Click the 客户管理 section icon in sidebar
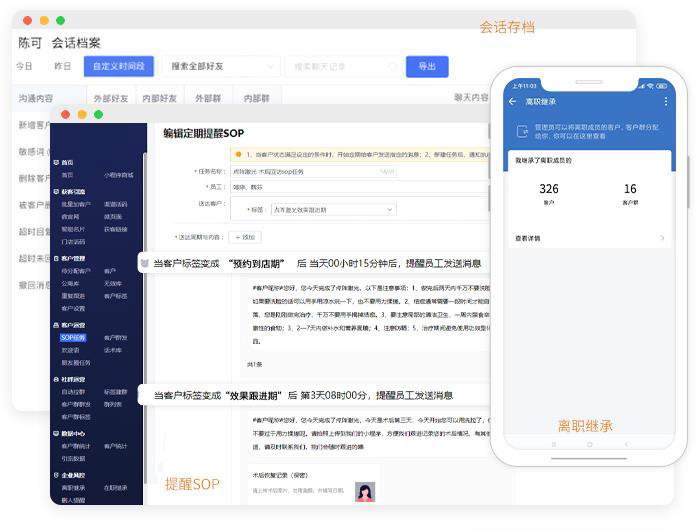 pos(57,258)
